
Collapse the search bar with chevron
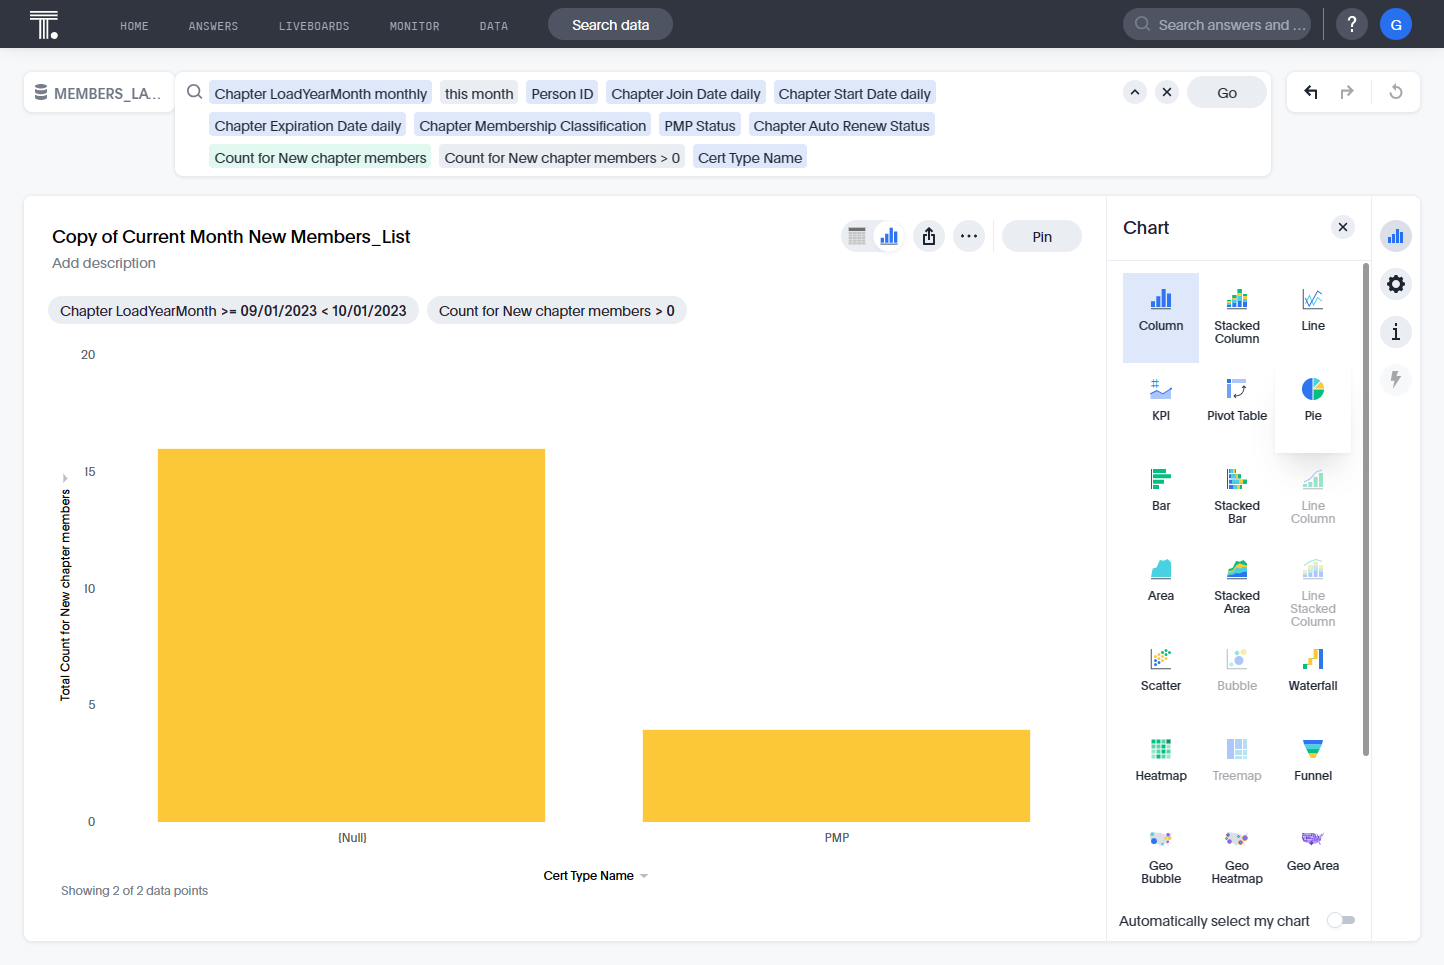[x=1135, y=92]
